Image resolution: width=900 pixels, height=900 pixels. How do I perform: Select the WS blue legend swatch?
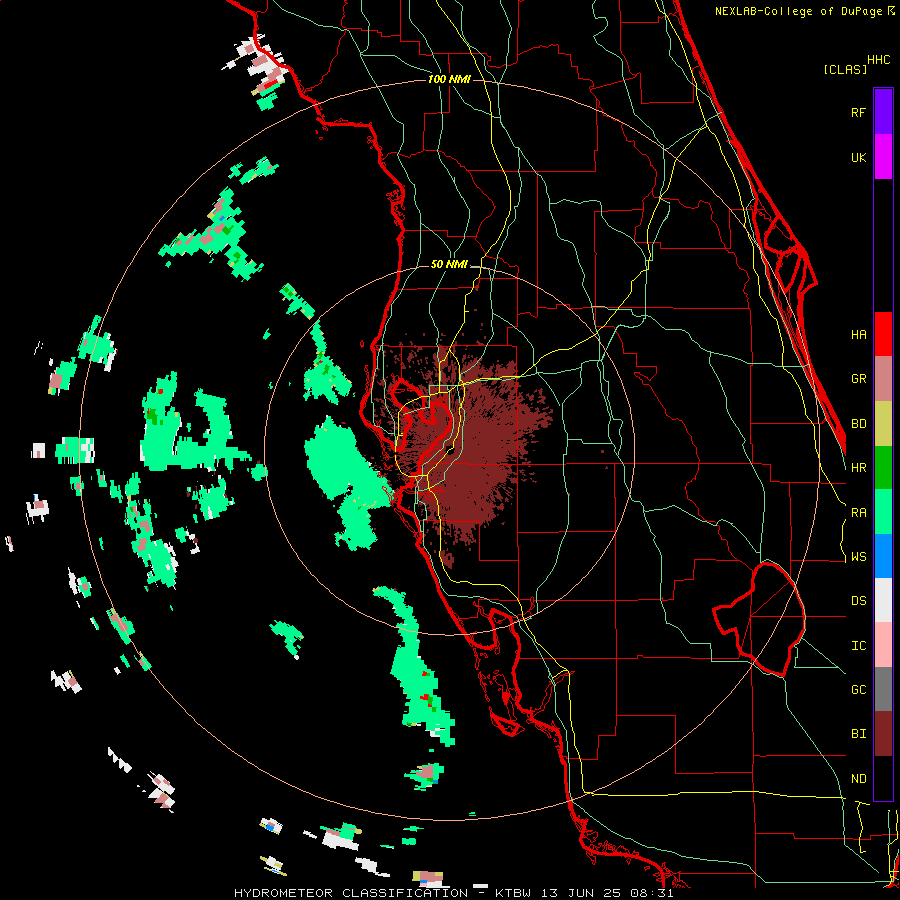(883, 556)
